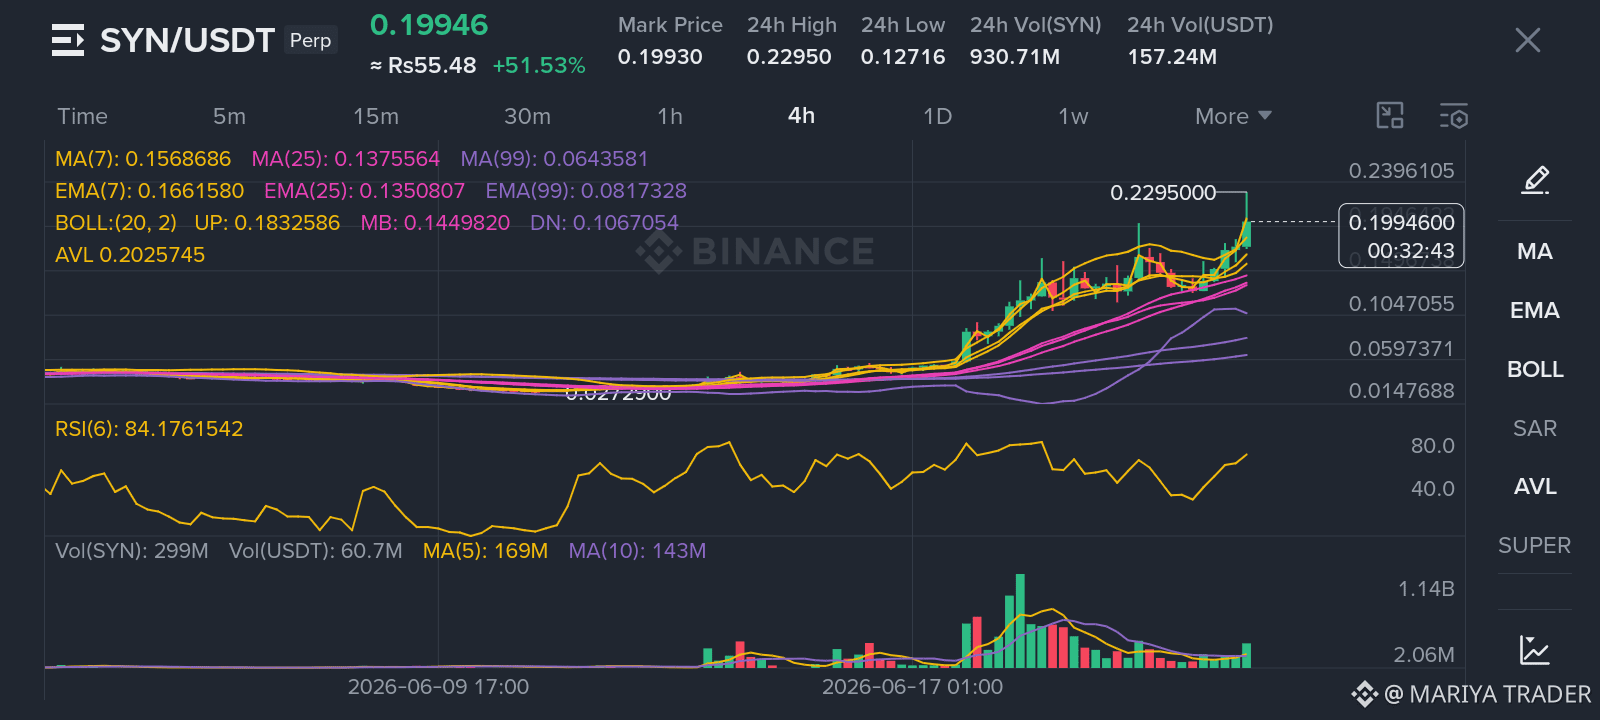The width and height of the screenshot is (1600, 720).
Task: Open the chart layout fullscreen icon
Action: (x=1390, y=116)
